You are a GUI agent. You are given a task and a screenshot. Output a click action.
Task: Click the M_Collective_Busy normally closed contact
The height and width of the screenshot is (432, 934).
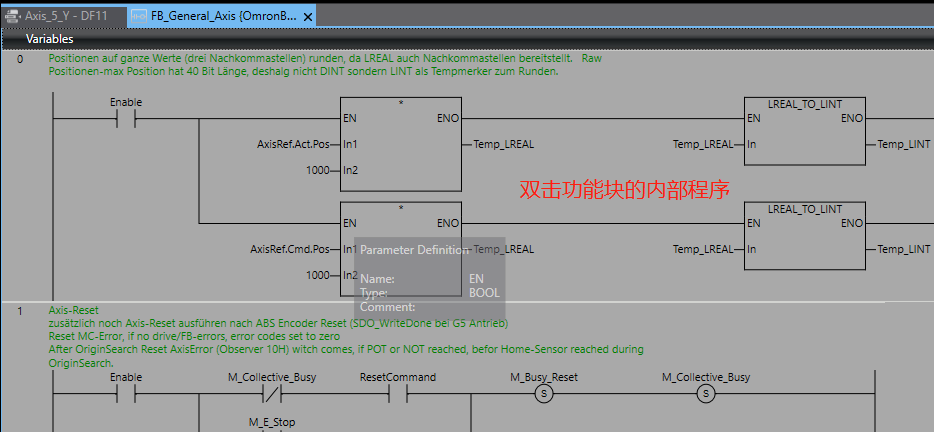[x=266, y=394]
